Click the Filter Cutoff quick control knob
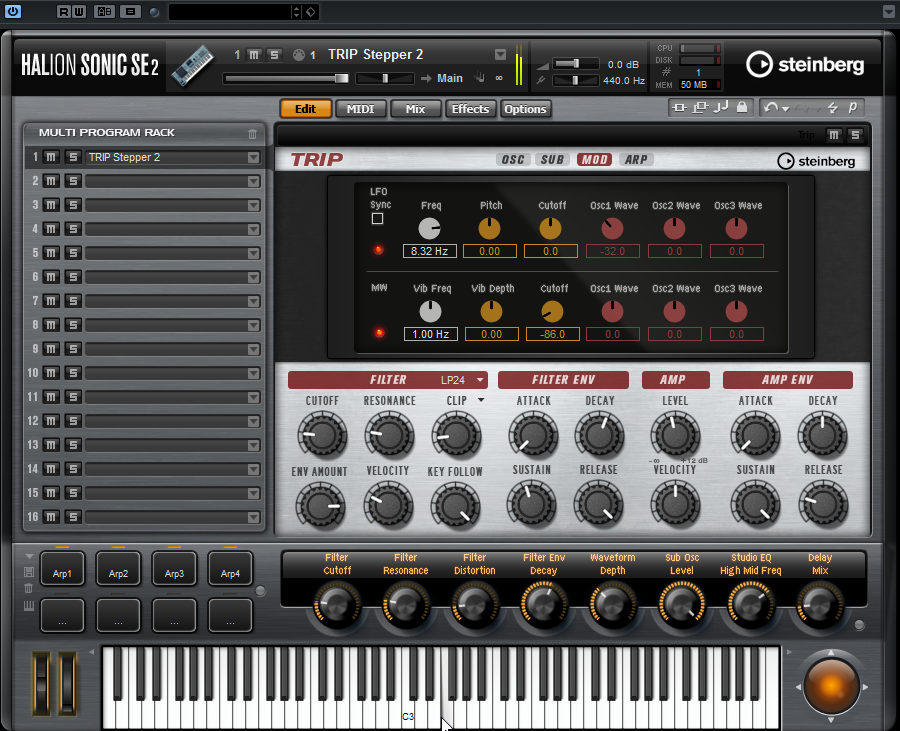The image size is (900, 731). 337,604
